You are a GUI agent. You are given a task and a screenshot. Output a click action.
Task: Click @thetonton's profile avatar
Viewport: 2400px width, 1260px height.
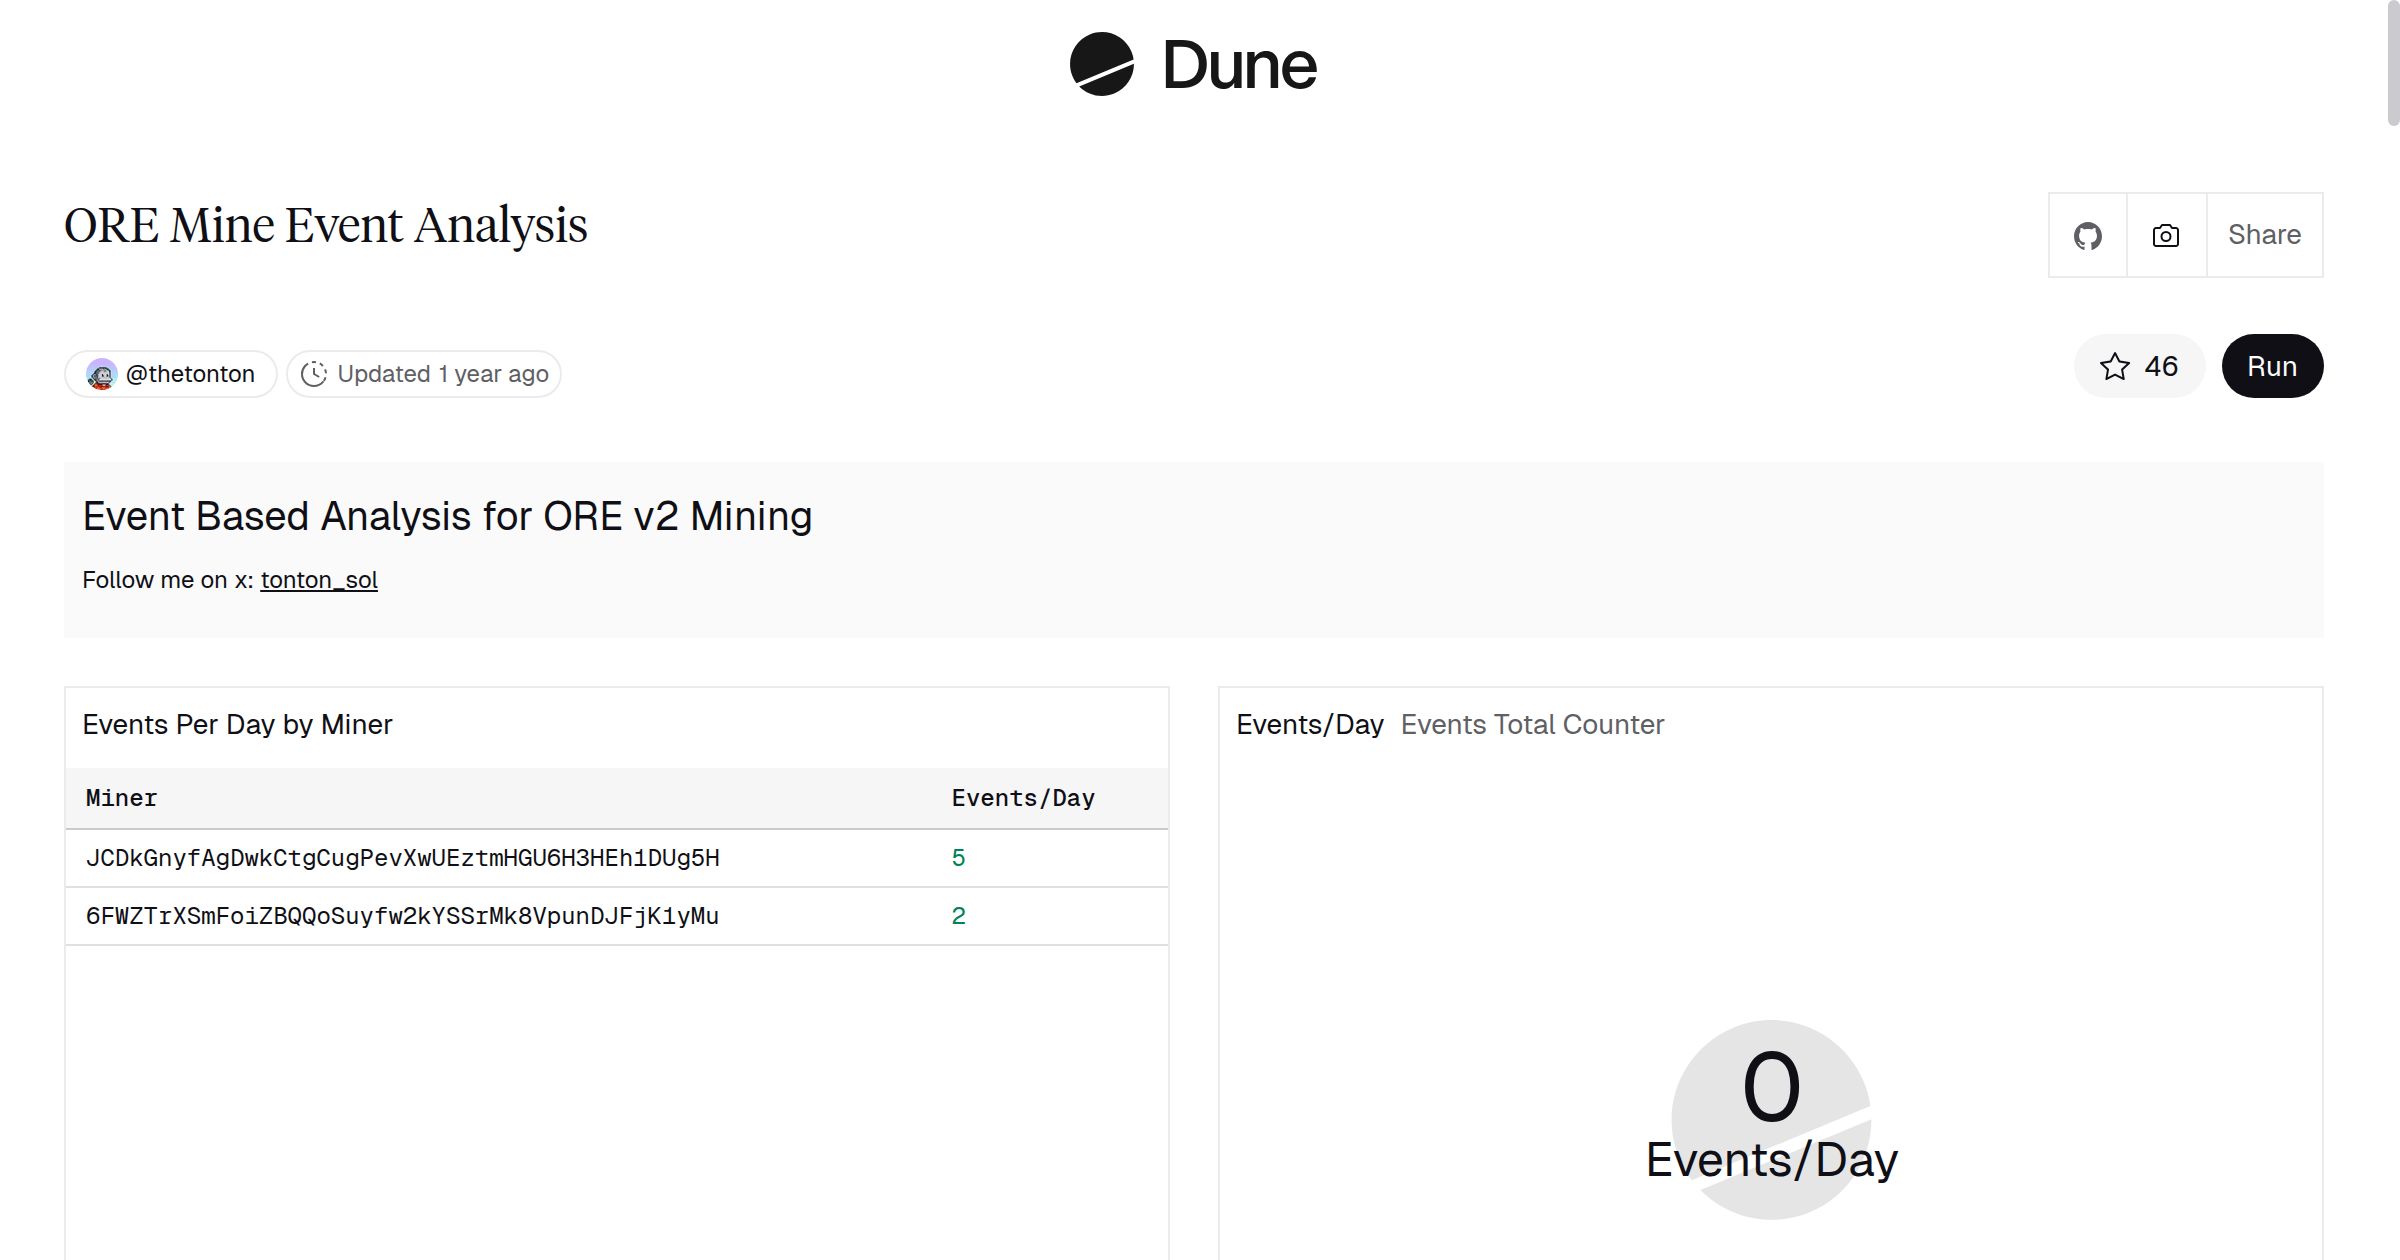(100, 373)
